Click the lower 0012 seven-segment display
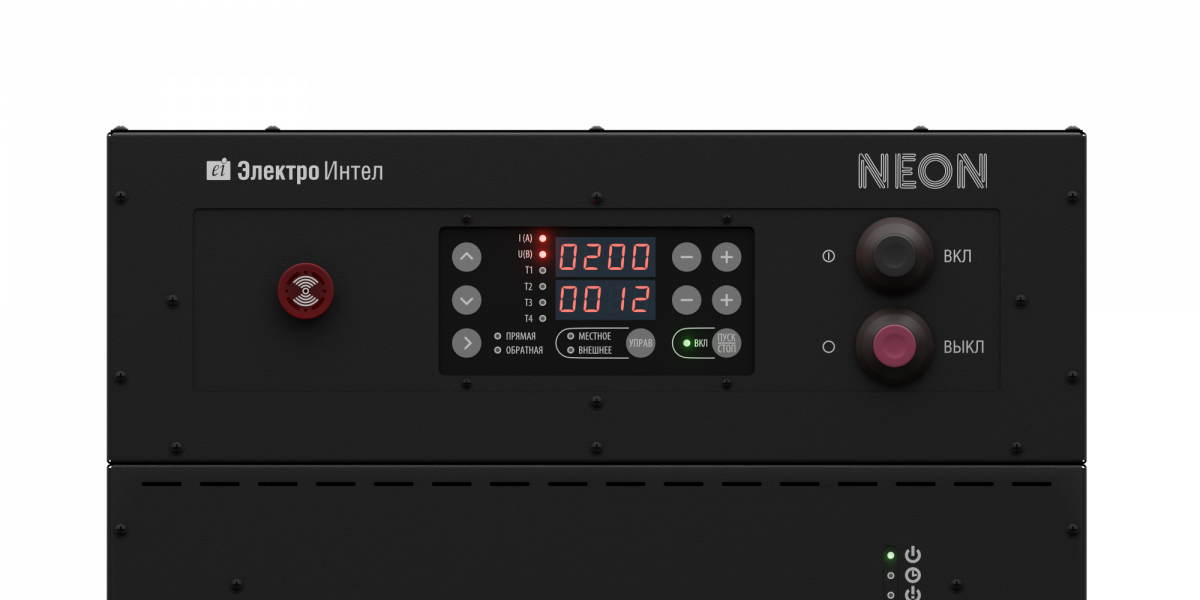The height and width of the screenshot is (600, 1200). (x=606, y=299)
